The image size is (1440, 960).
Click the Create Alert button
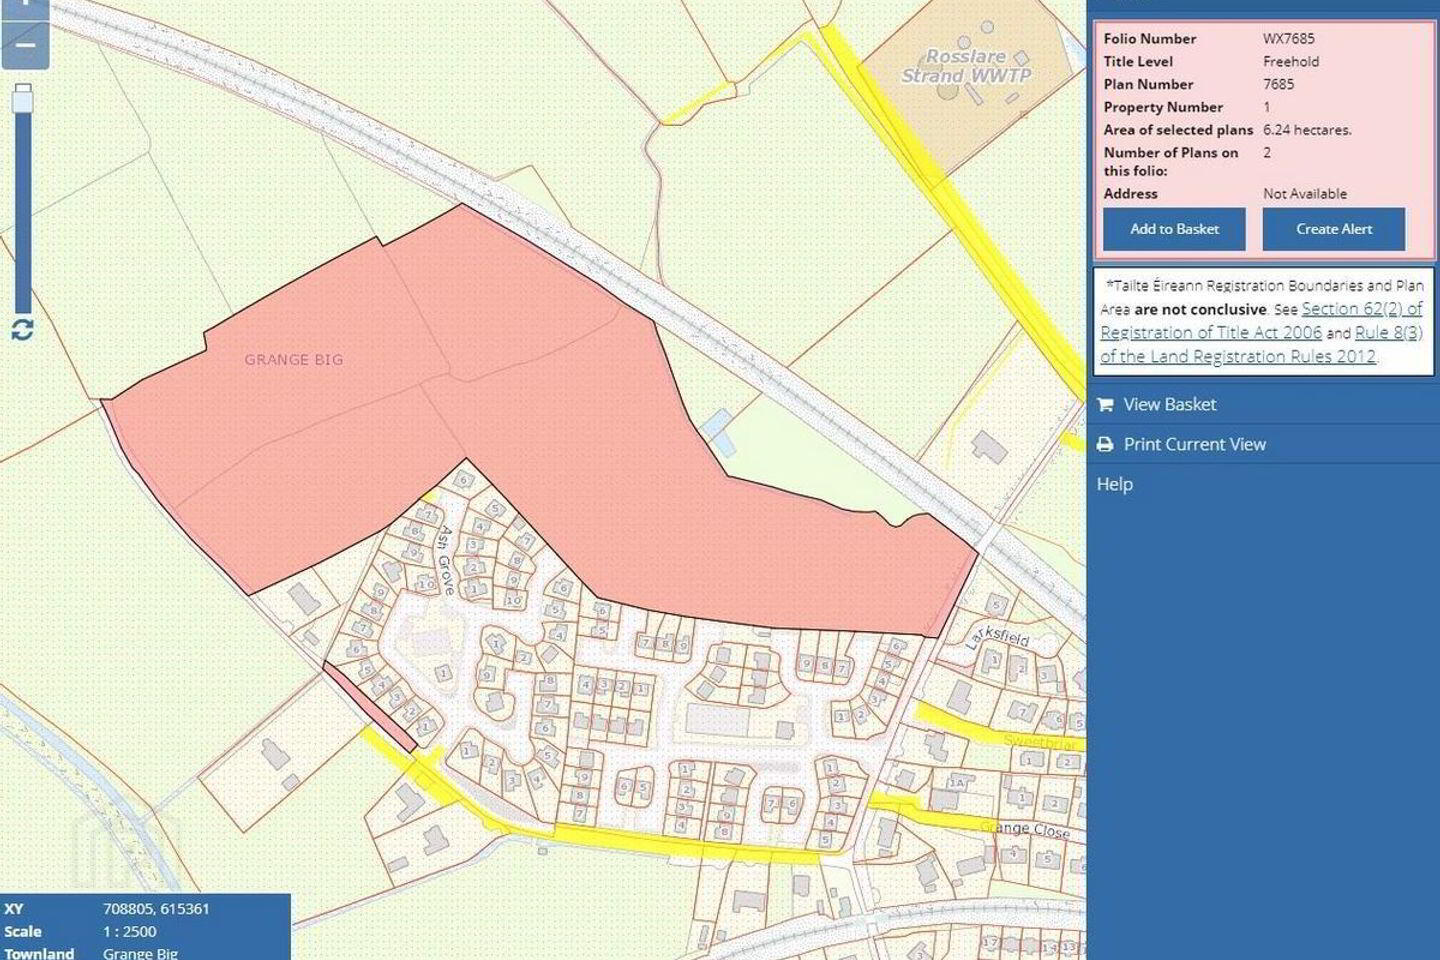click(1334, 229)
